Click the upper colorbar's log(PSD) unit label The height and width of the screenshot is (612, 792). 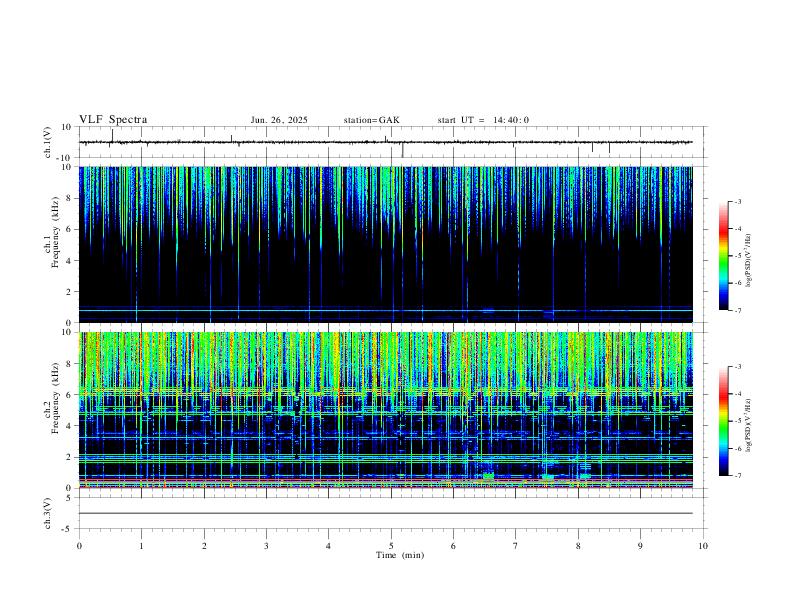748,261
